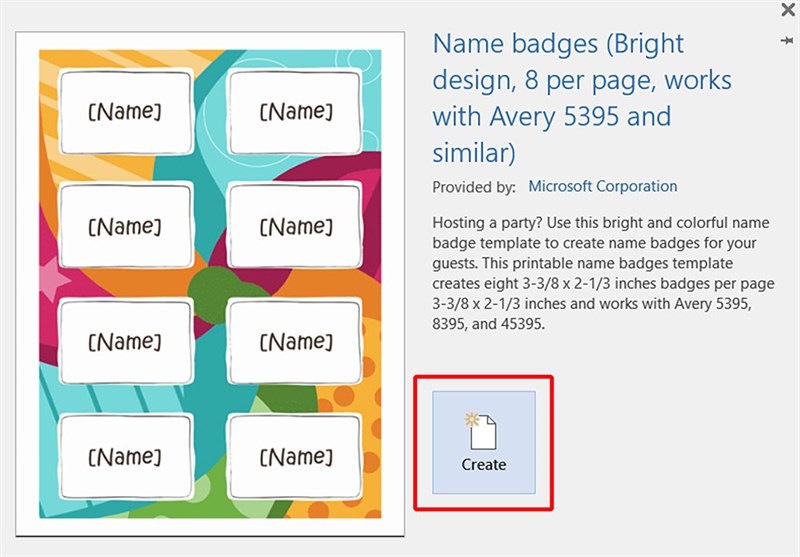Select the bottom-right [Name] badge in preview
Screen dimensions: 800x557
coord(295,457)
